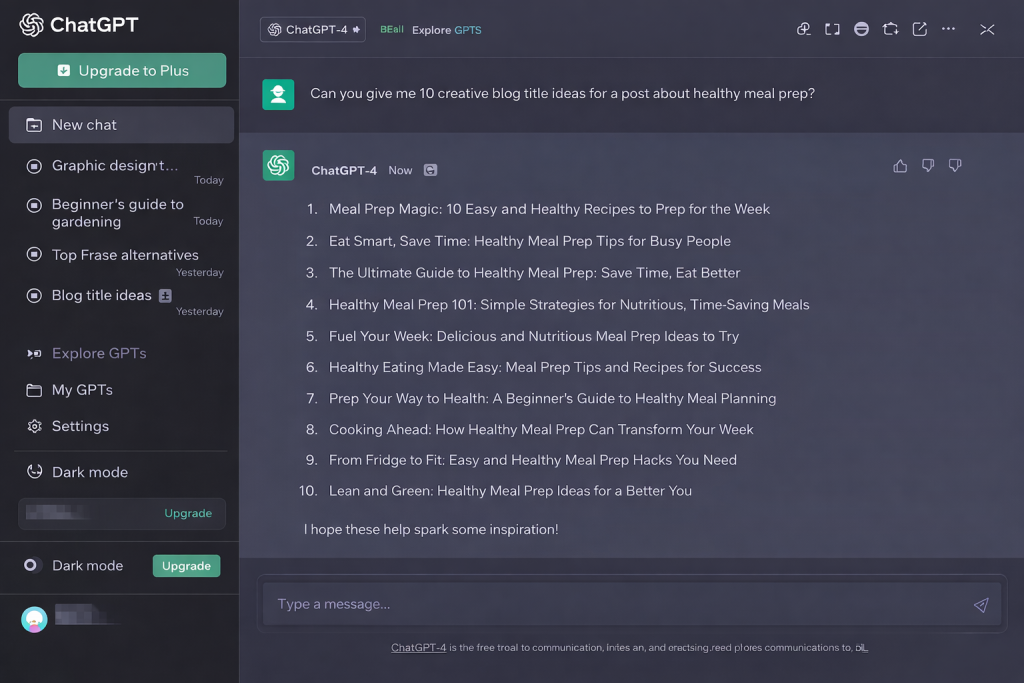Select Dark mode with the moon icon
Image resolution: width=1024 pixels, height=683 pixels.
[x=89, y=472]
